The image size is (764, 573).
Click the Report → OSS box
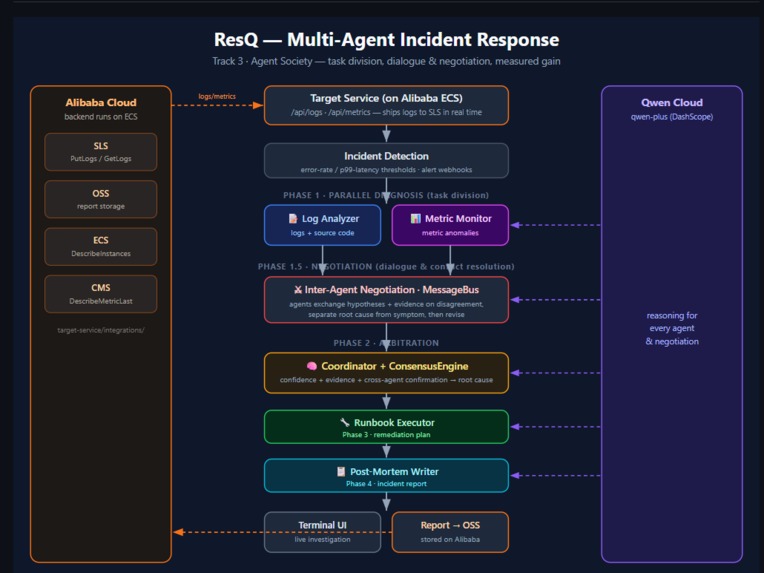coord(450,532)
